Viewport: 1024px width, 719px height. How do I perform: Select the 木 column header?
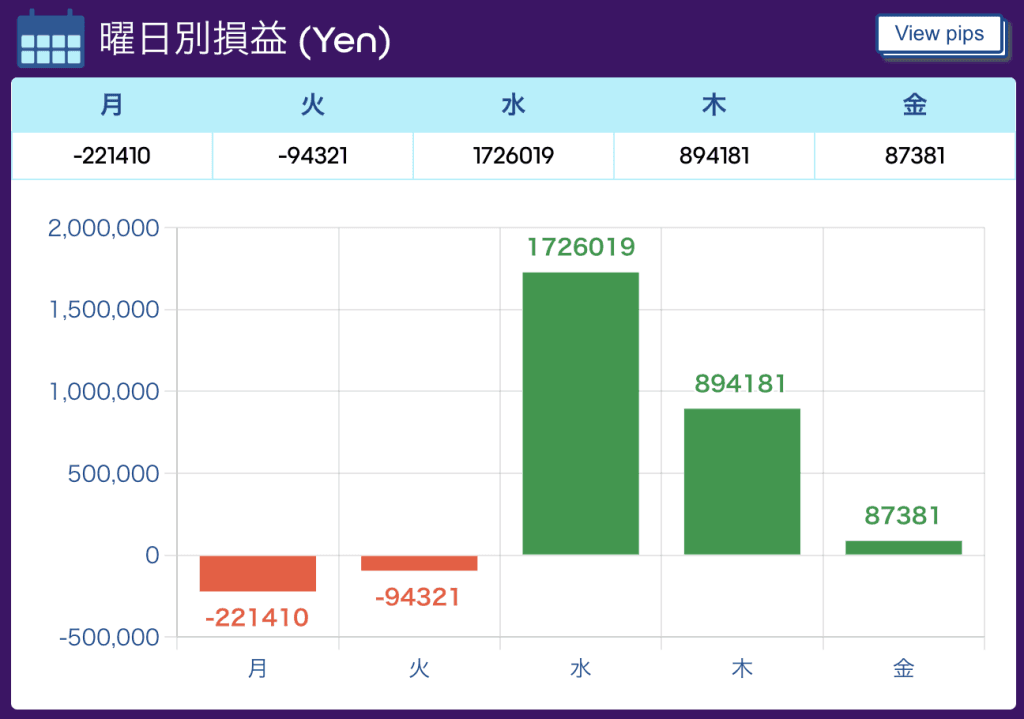pyautogui.click(x=714, y=105)
